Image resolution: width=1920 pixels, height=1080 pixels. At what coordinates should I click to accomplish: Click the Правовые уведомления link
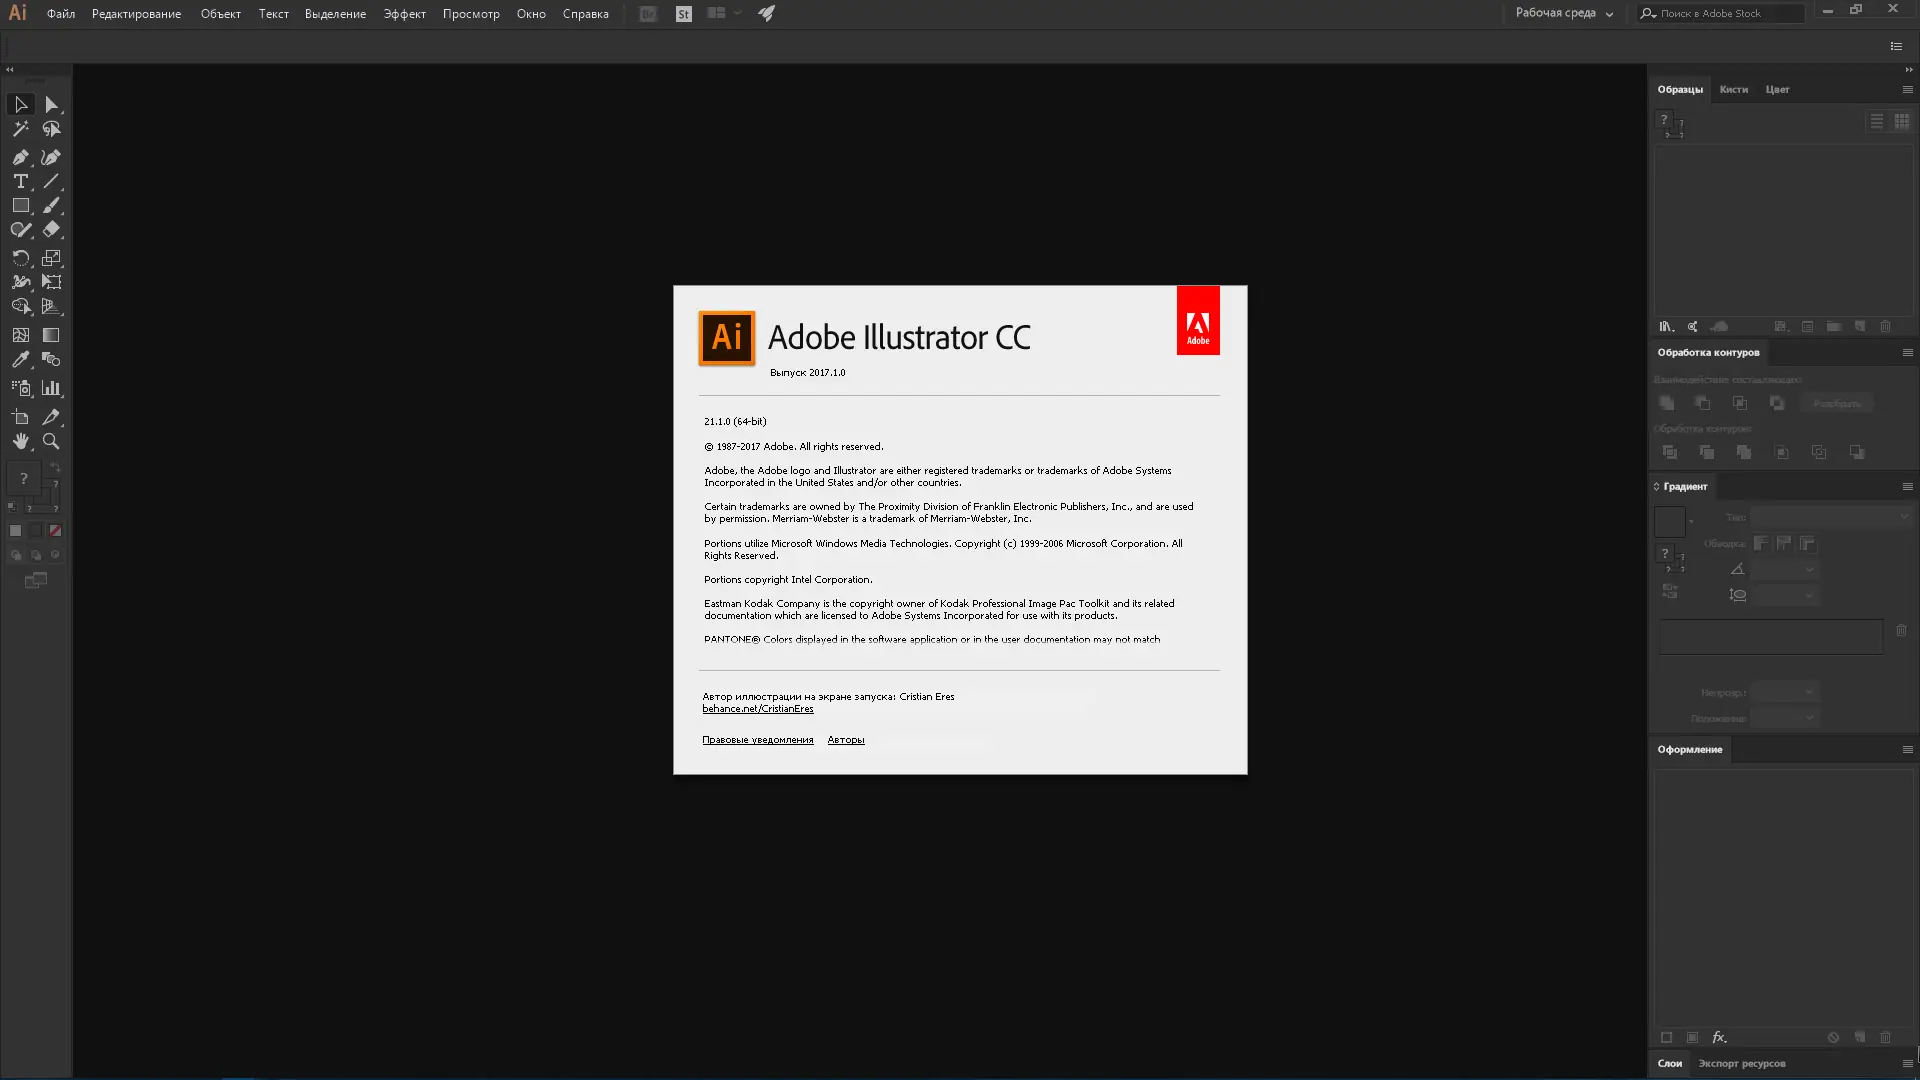click(x=757, y=740)
